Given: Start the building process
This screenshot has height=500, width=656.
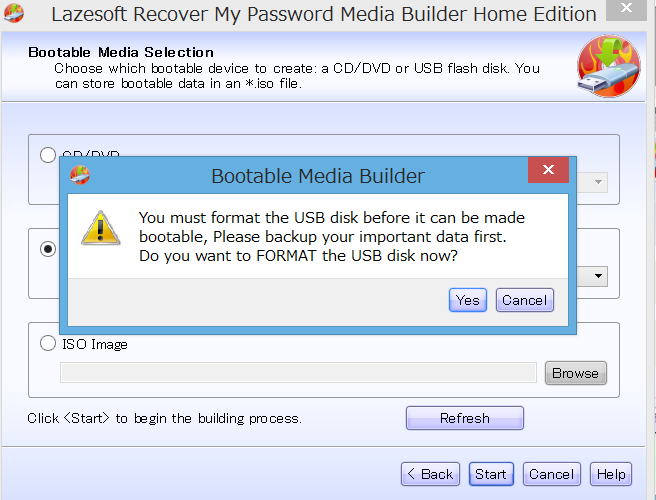Looking at the screenshot, I should coord(491,474).
